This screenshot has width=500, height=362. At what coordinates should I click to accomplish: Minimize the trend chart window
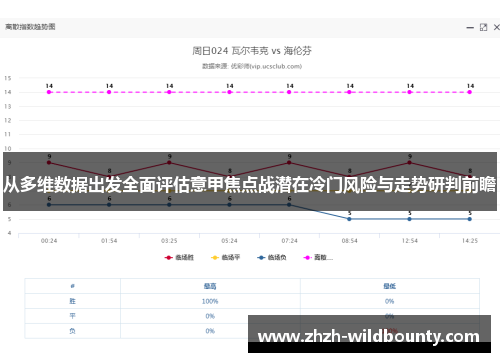470,28
